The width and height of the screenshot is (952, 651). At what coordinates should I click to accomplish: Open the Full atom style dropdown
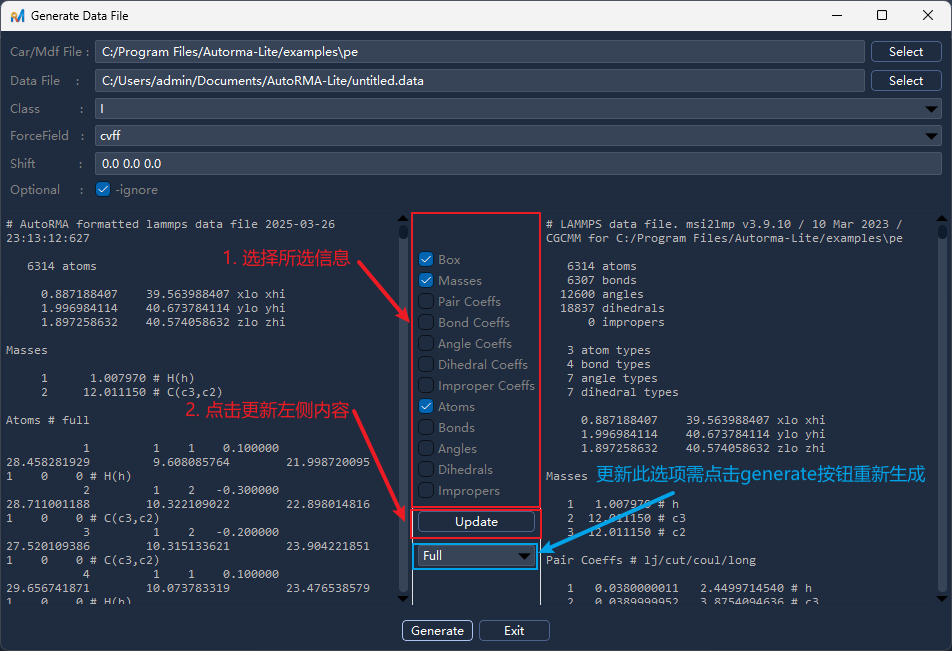pos(476,556)
